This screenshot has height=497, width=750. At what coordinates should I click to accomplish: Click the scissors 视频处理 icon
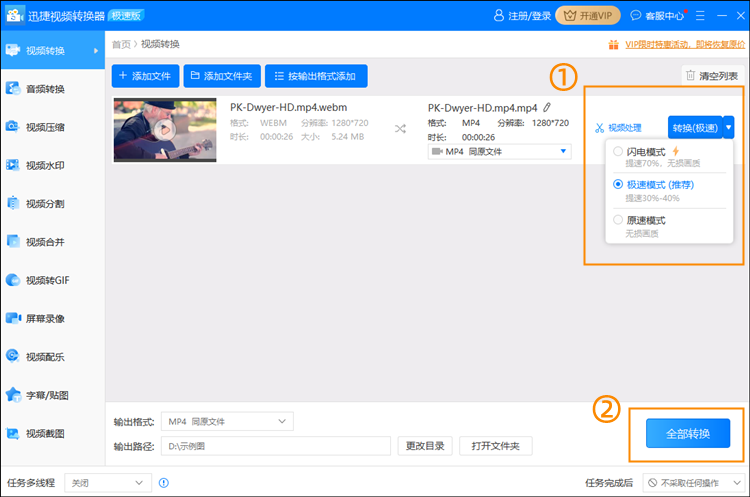pos(599,128)
